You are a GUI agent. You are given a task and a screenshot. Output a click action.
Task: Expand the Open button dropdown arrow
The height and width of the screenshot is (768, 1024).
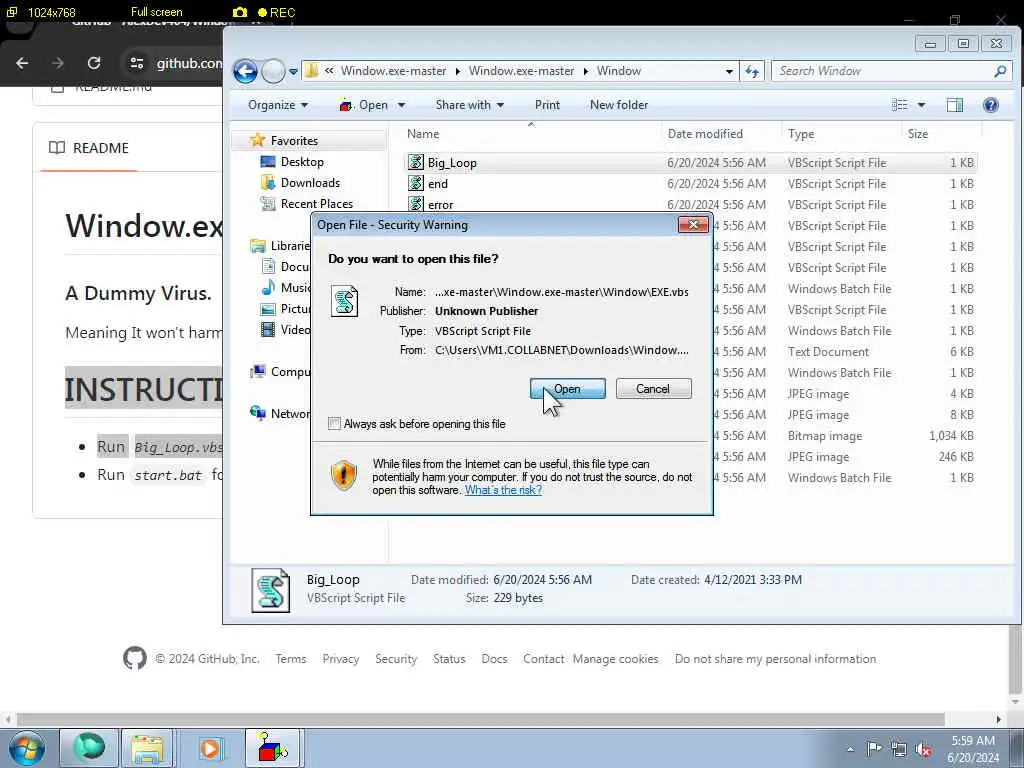[x=401, y=105]
